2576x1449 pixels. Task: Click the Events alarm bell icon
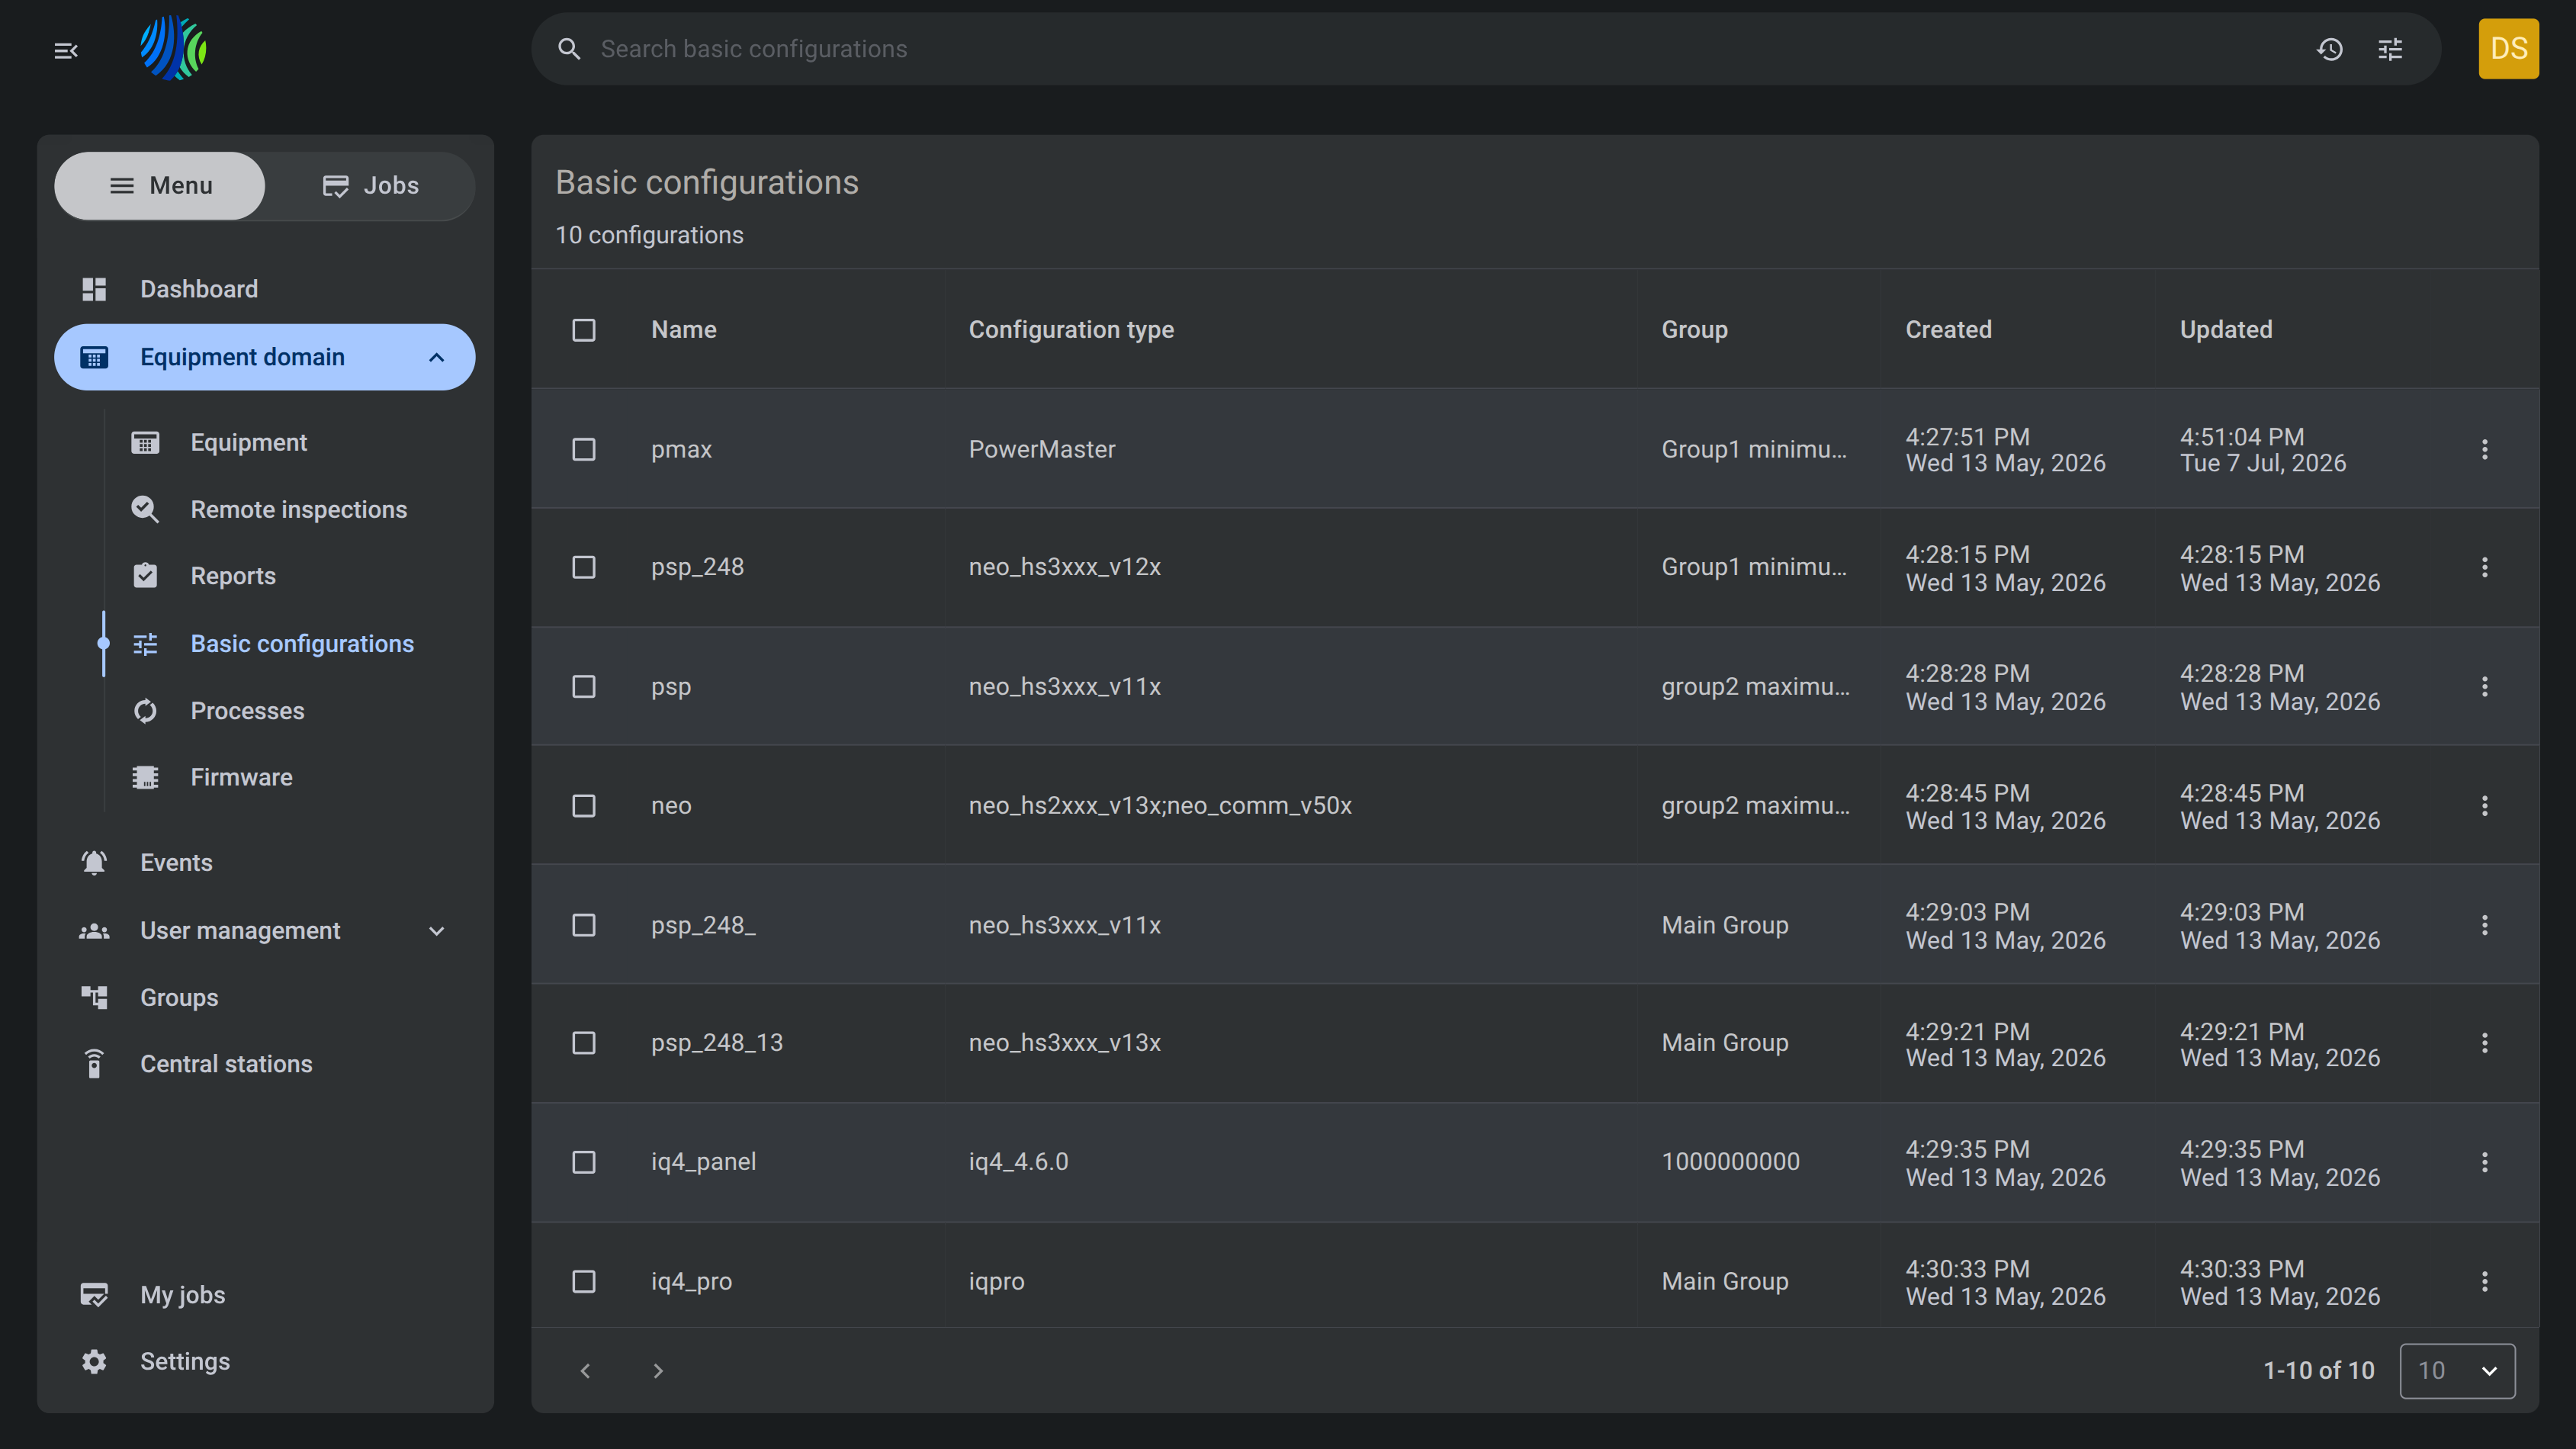94,862
